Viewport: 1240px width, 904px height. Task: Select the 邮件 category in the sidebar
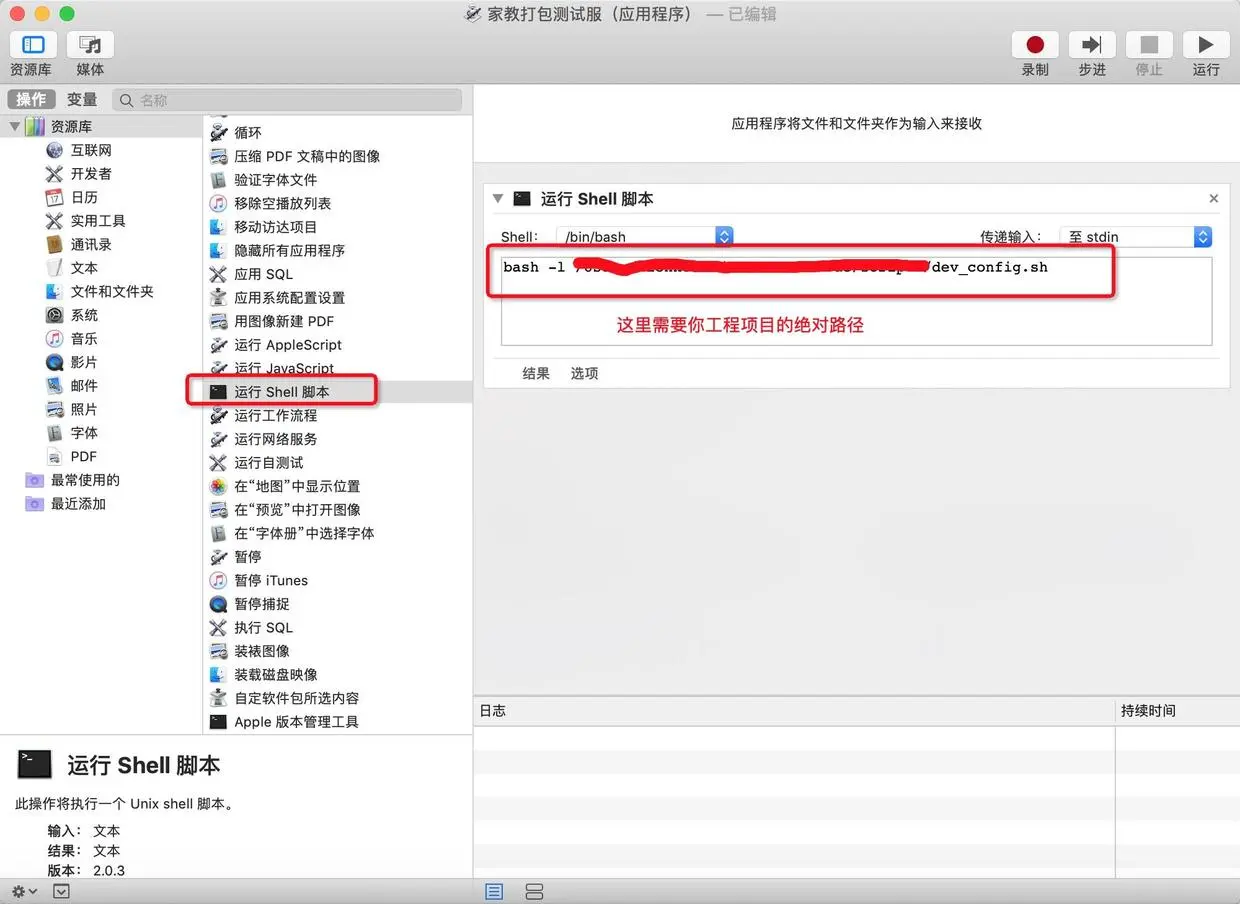[x=82, y=386]
